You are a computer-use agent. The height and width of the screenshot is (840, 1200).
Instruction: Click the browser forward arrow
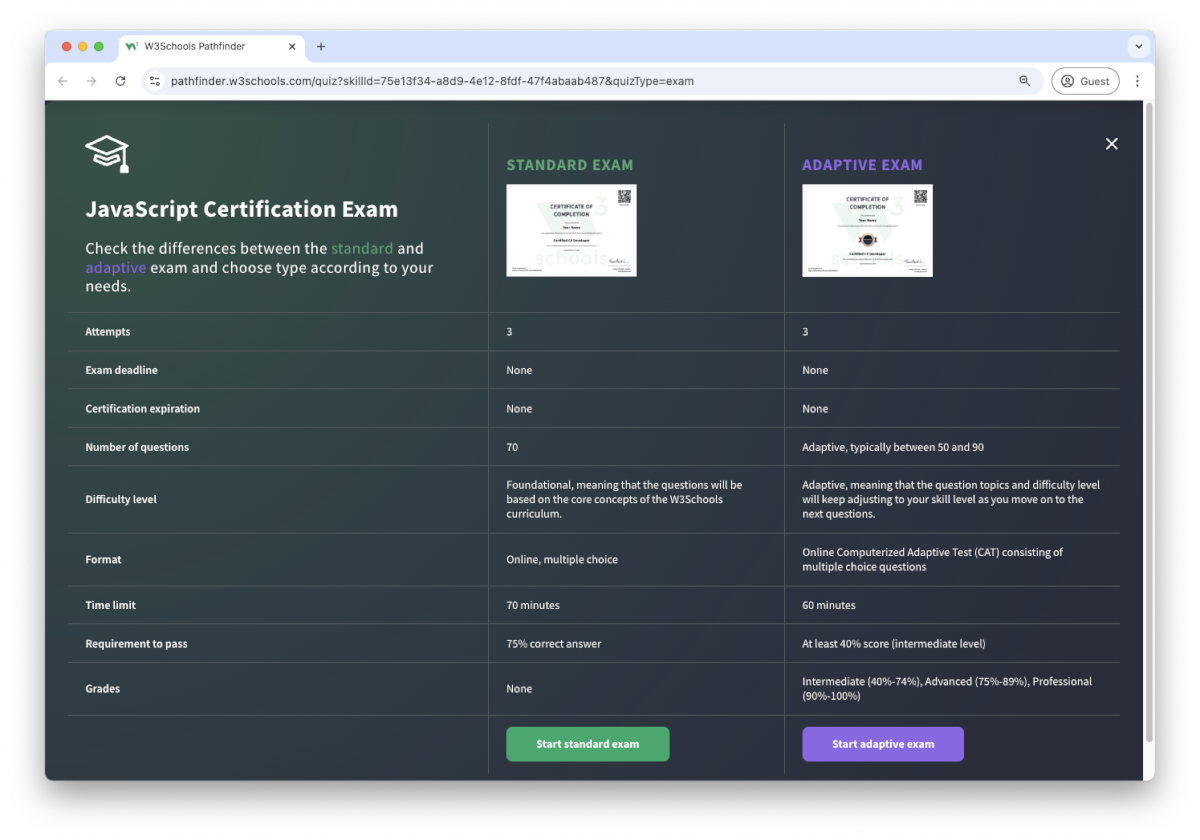(x=91, y=81)
